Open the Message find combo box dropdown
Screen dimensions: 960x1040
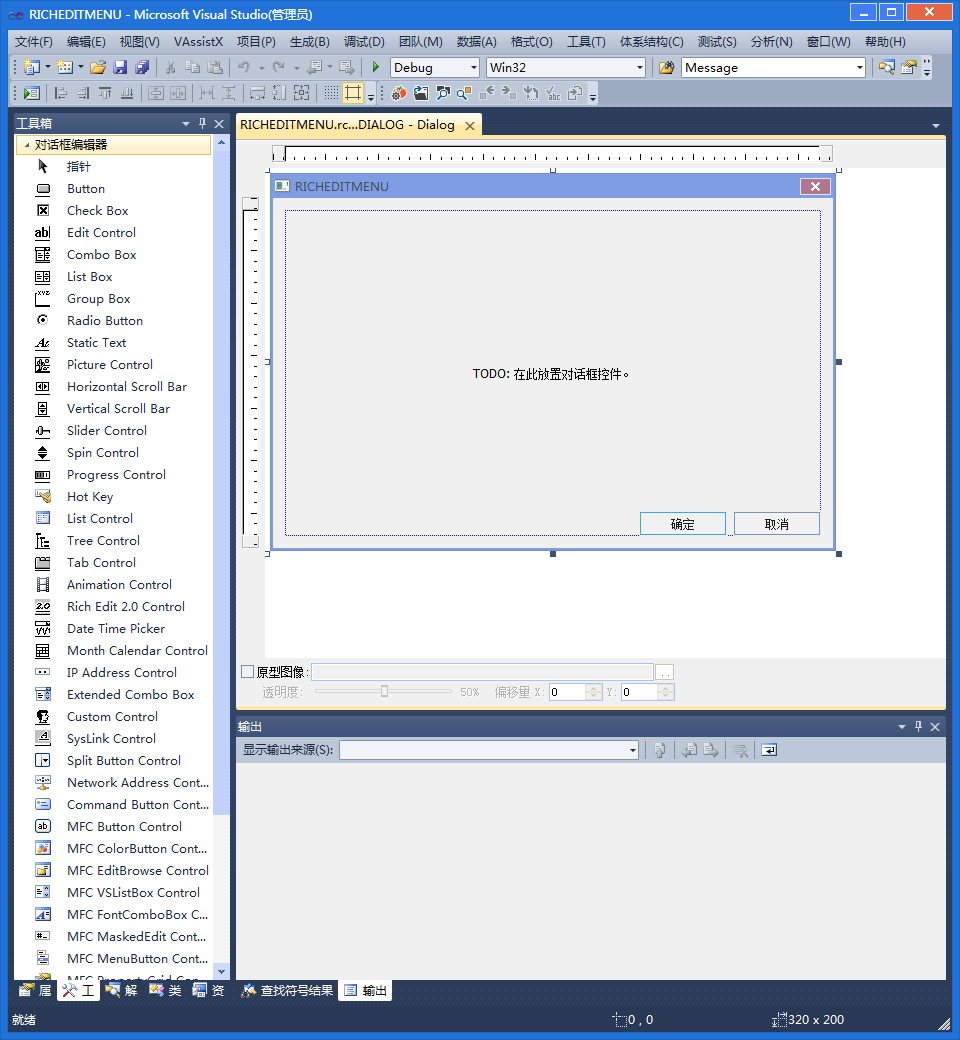coord(860,68)
